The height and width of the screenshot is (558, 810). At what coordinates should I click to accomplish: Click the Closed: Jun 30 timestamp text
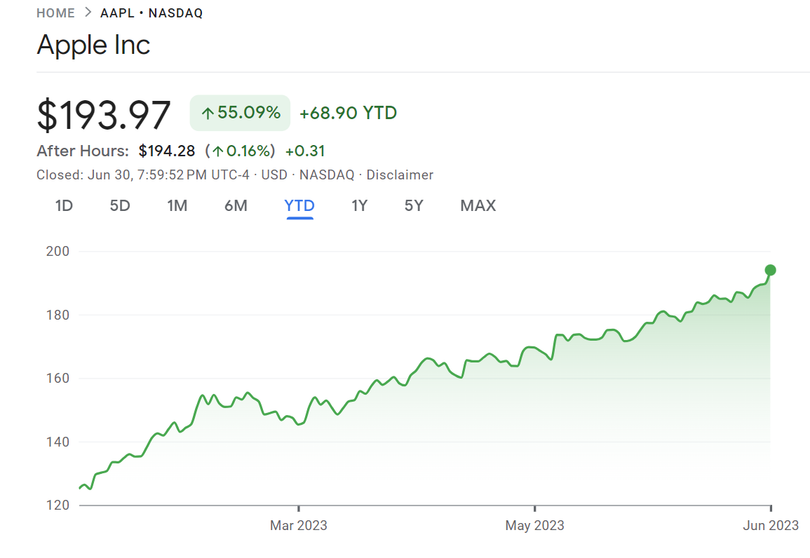click(143, 175)
